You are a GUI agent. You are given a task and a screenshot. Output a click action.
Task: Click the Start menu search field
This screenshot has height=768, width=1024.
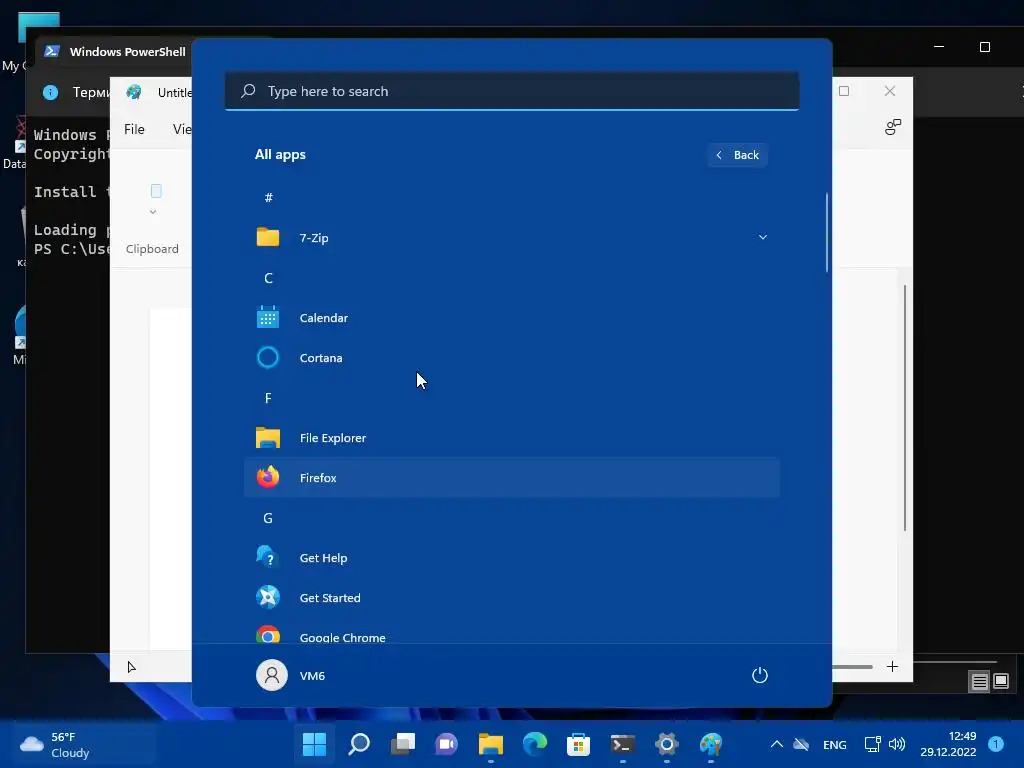[x=512, y=91]
